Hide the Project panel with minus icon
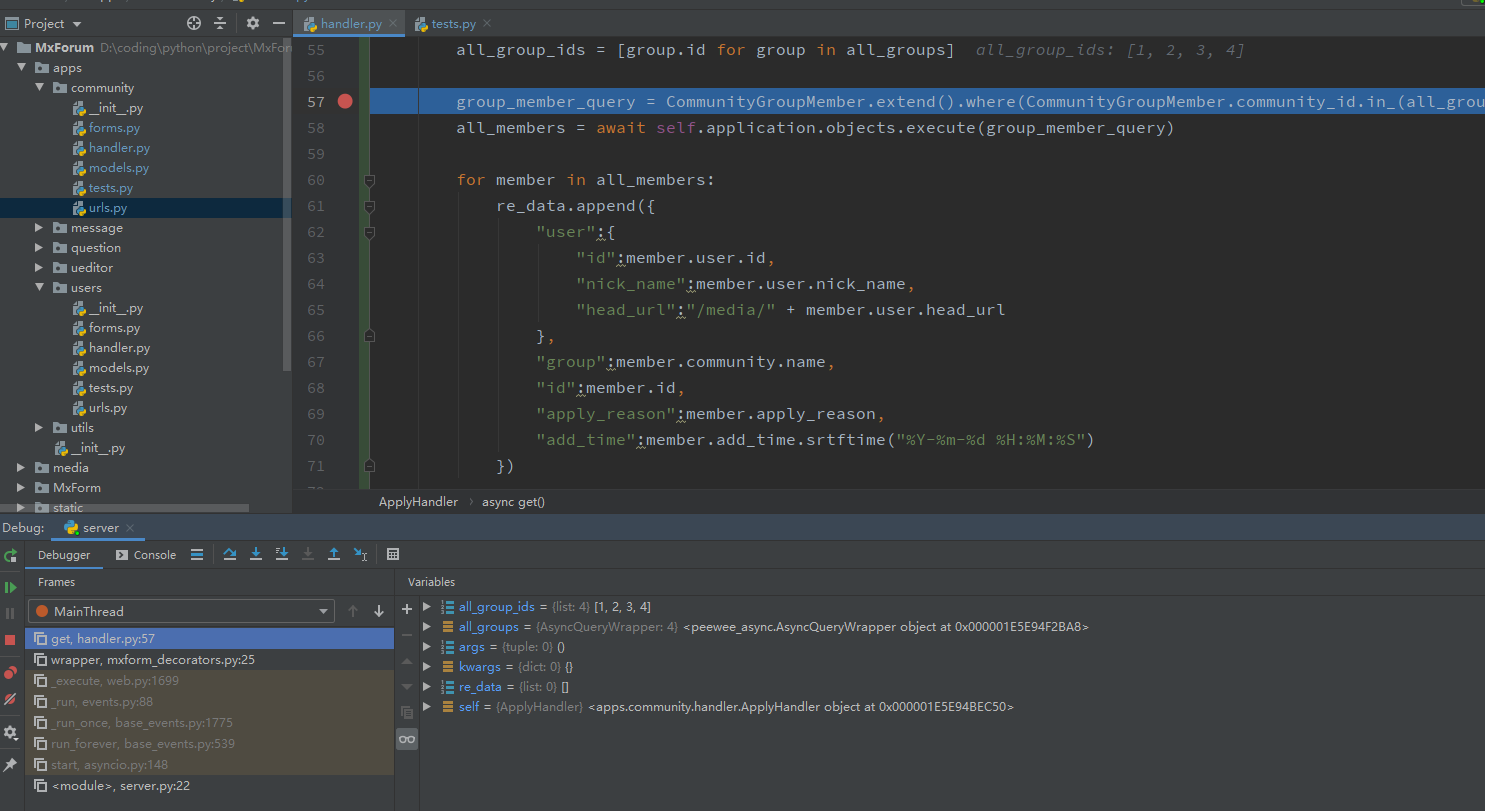 [279, 23]
